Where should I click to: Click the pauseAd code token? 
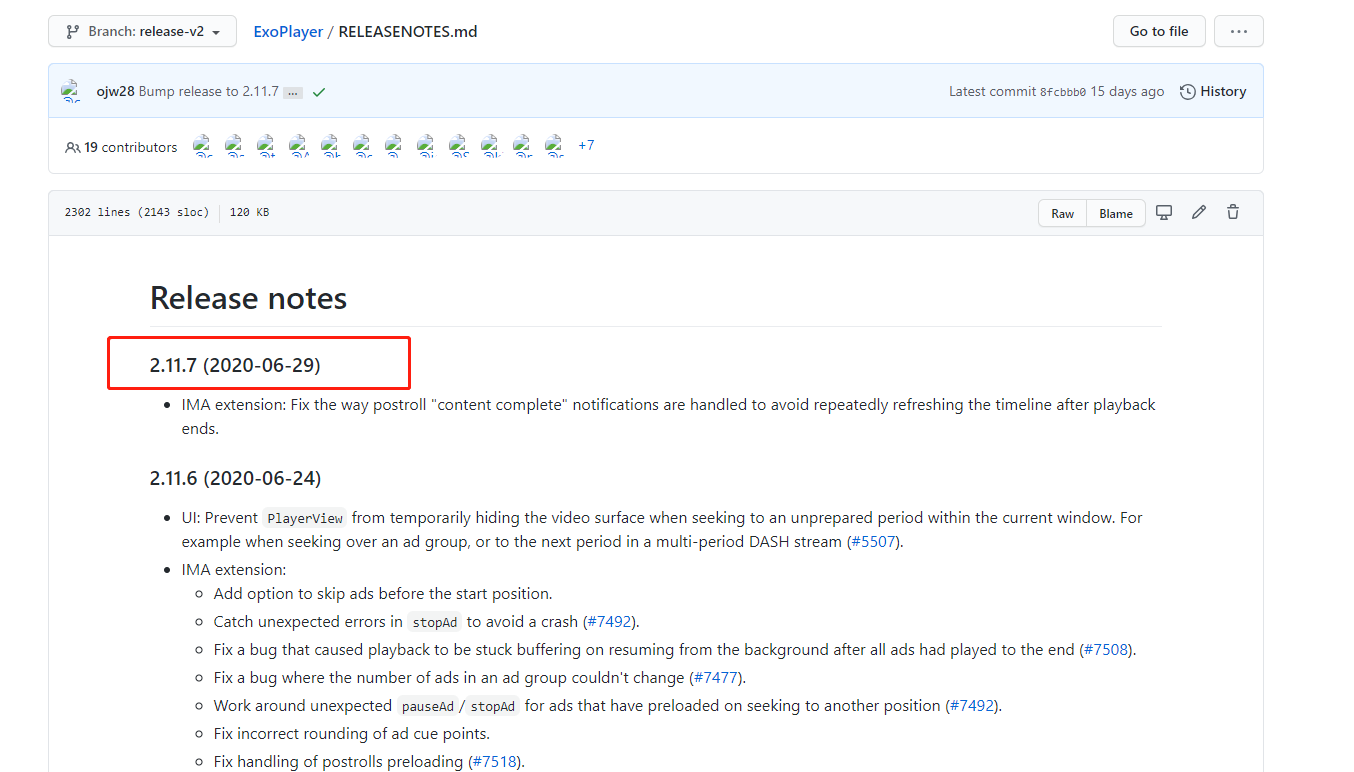pyautogui.click(x=427, y=706)
